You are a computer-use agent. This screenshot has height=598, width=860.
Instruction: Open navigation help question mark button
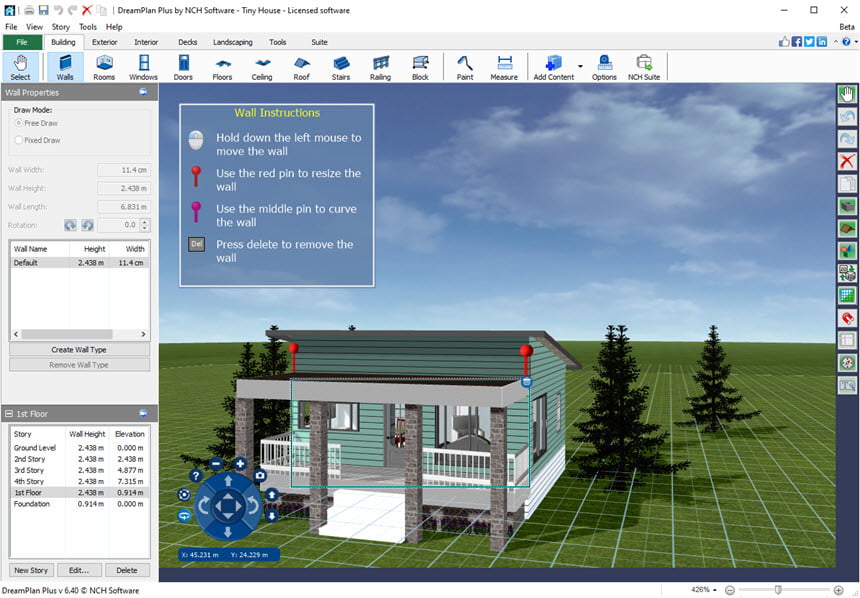point(196,476)
